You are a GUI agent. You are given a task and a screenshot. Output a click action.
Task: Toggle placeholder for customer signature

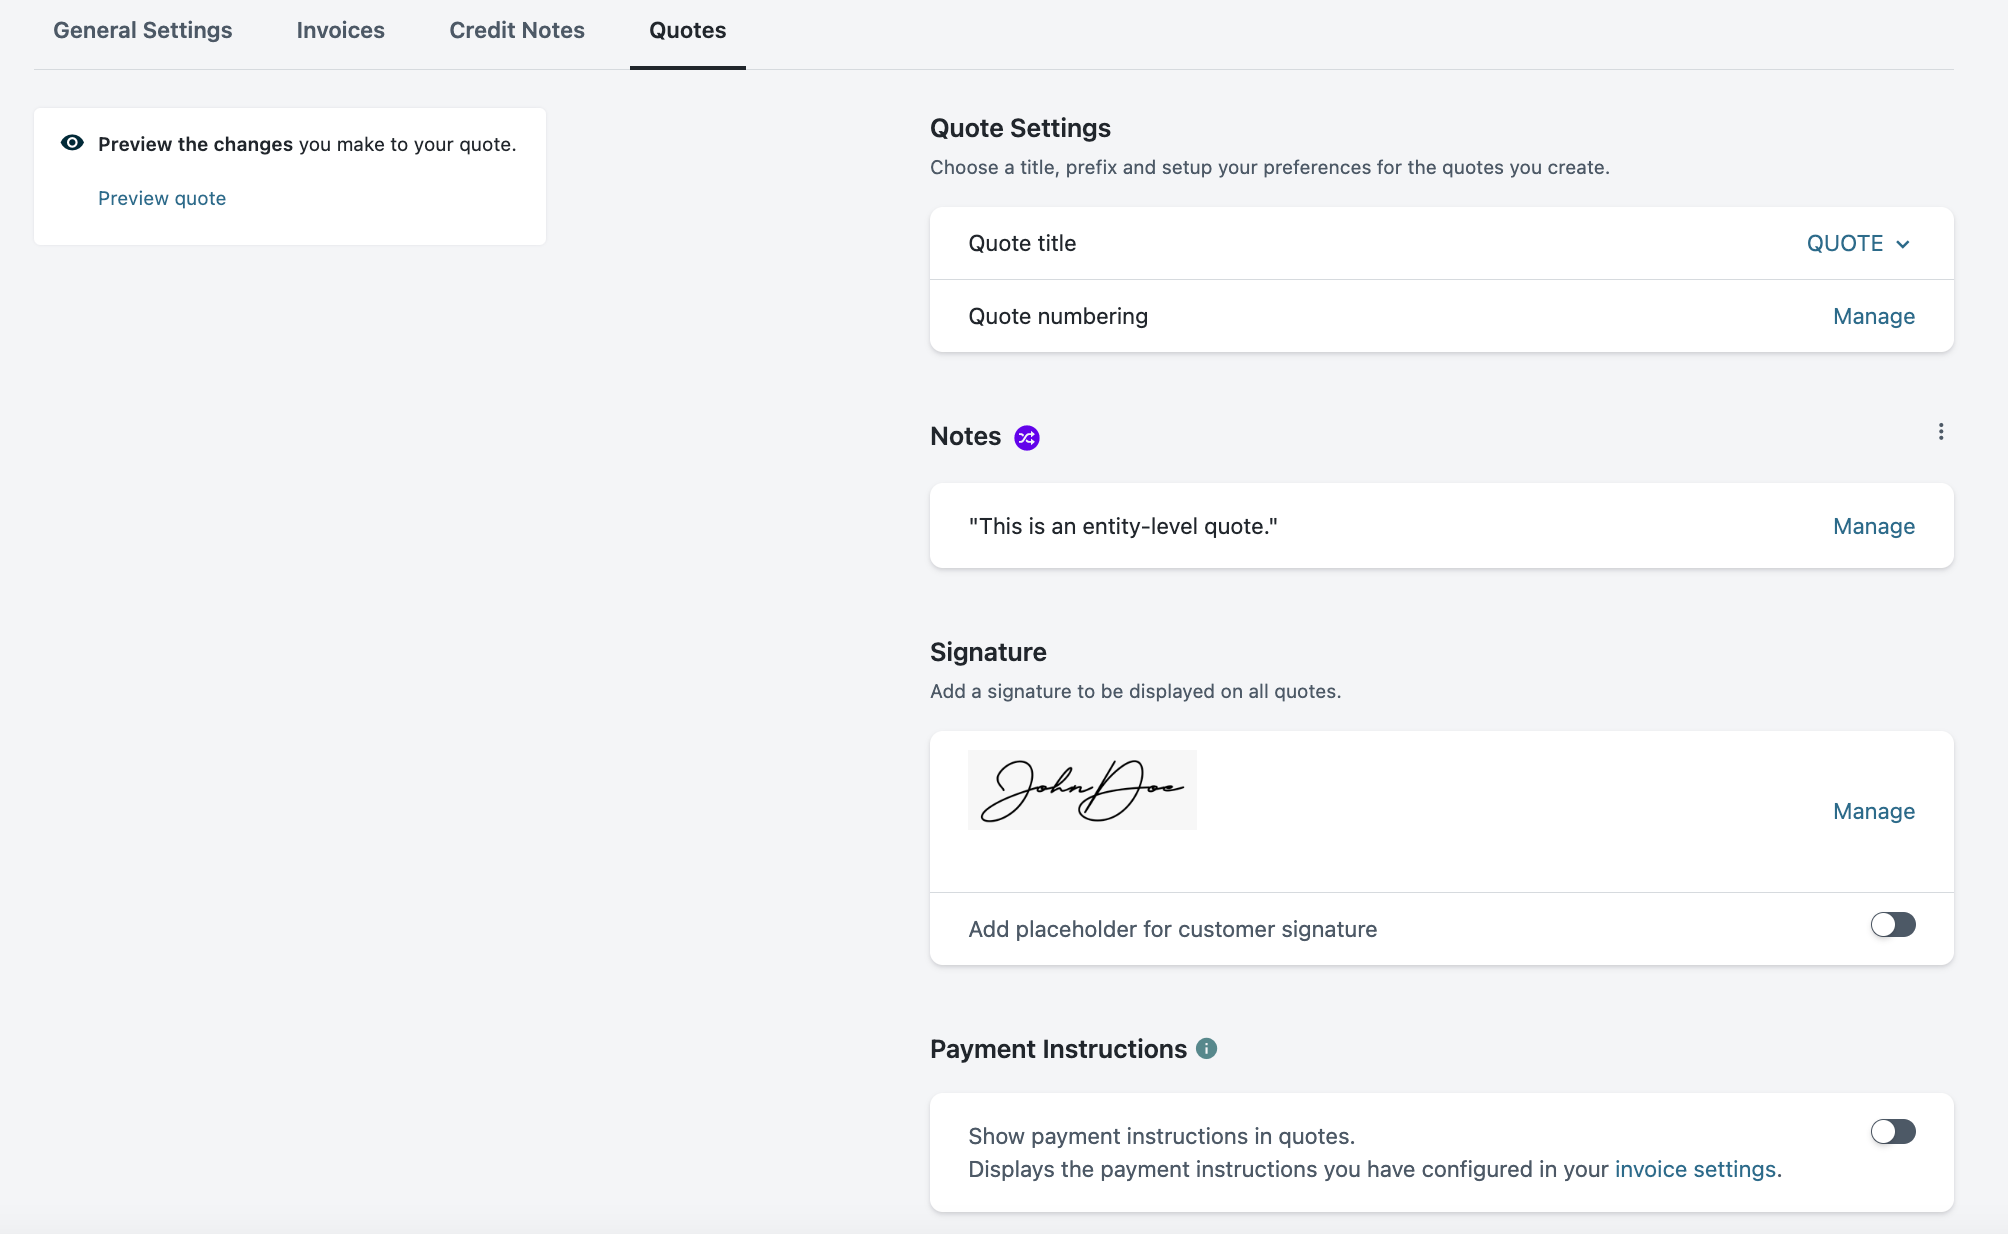(x=1892, y=925)
